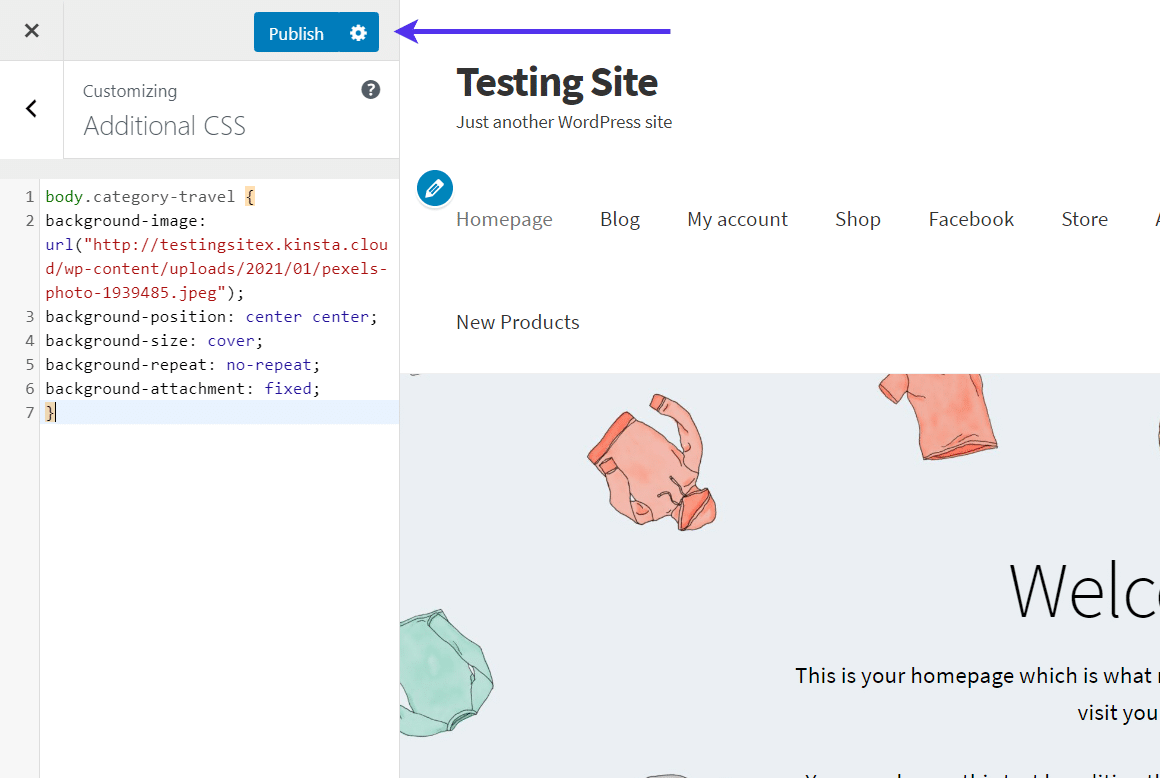The height and width of the screenshot is (778, 1160).
Task: Click the Just another WordPress site tagline
Action: pyautogui.click(x=564, y=122)
